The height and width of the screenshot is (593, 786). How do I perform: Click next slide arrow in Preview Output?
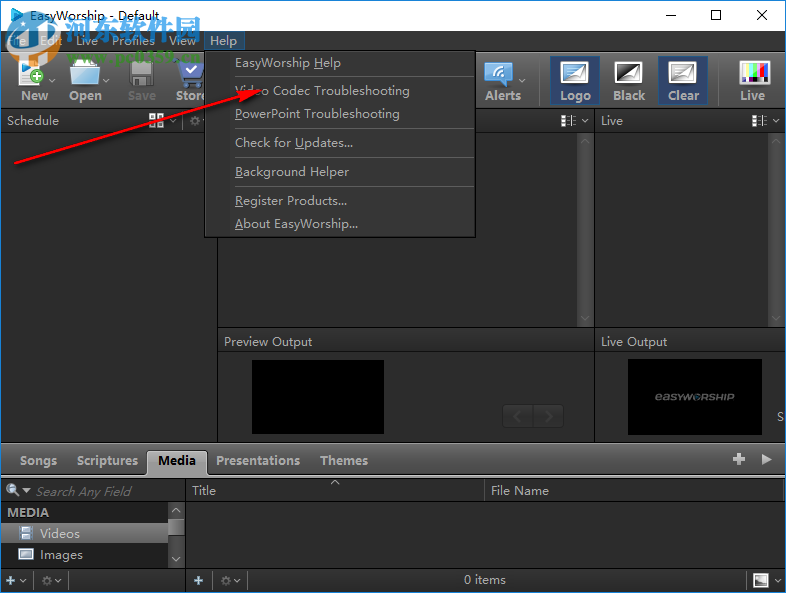[x=548, y=416]
